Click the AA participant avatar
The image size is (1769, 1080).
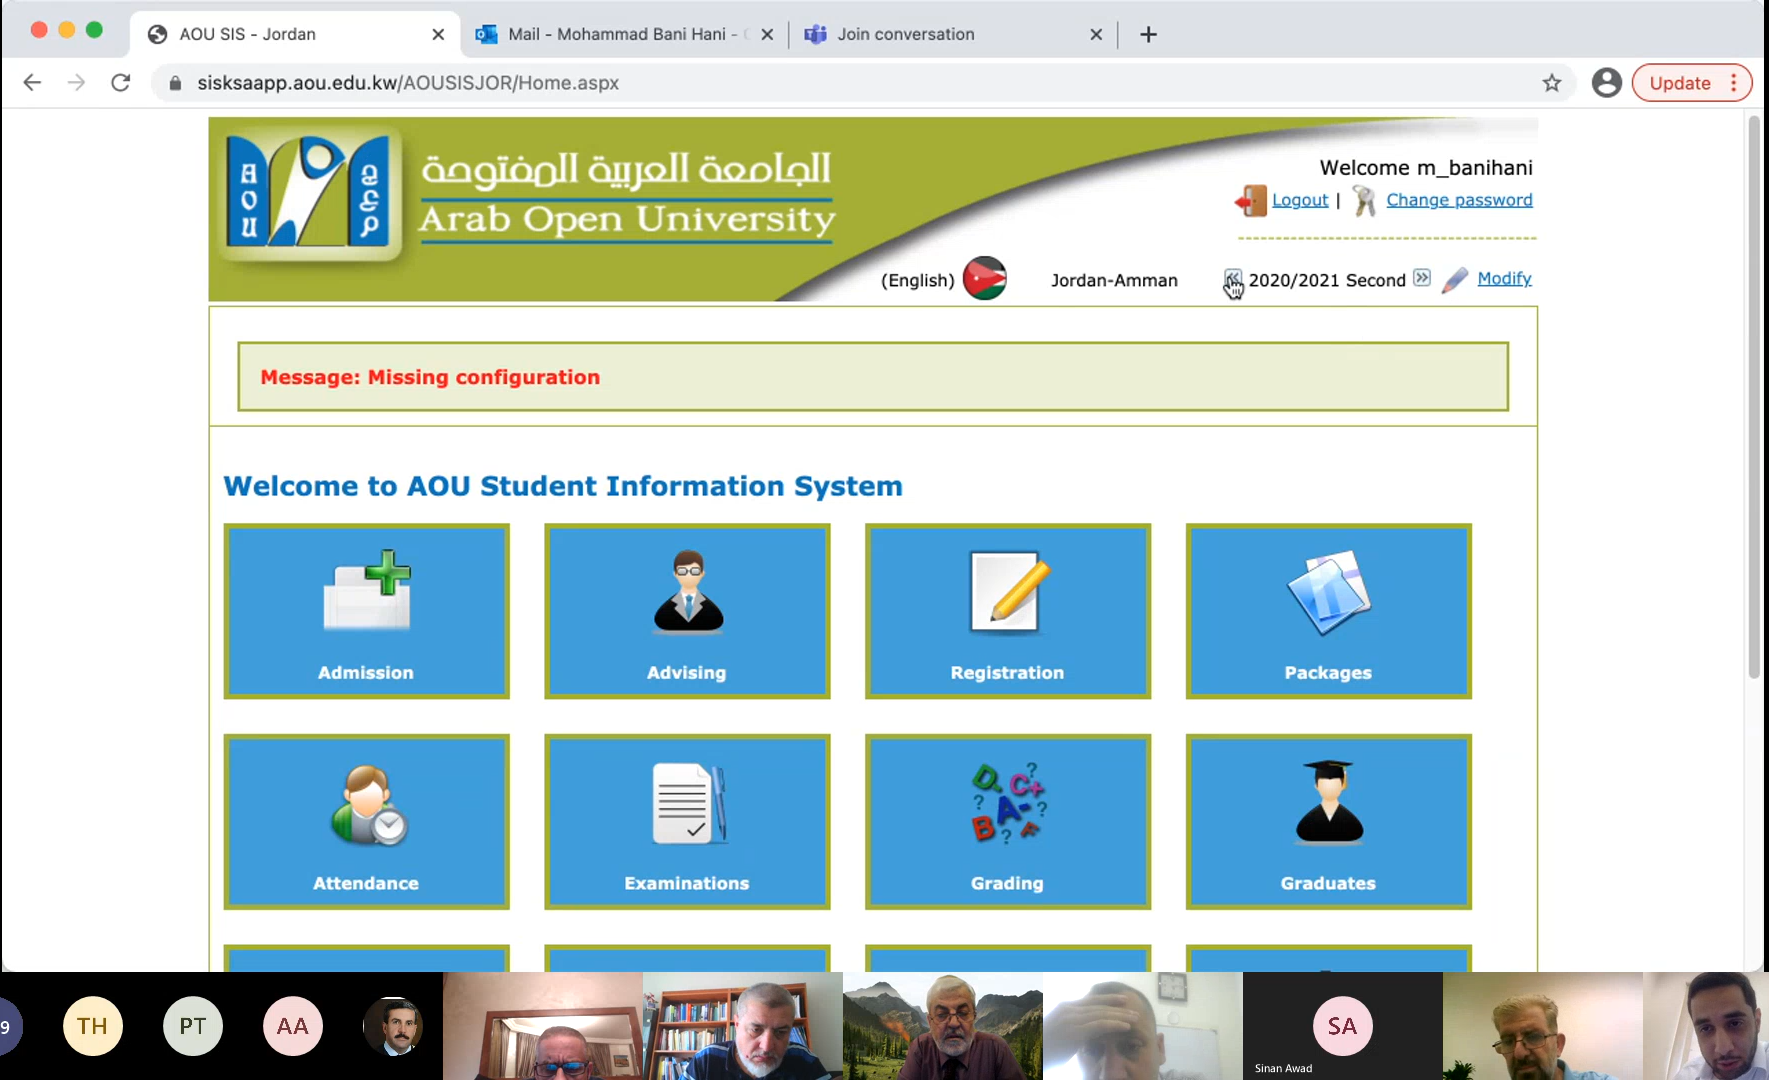(x=293, y=1026)
